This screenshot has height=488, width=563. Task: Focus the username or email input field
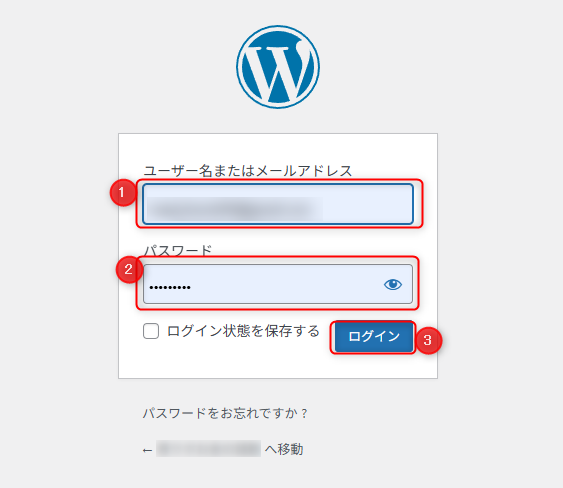tap(278, 204)
